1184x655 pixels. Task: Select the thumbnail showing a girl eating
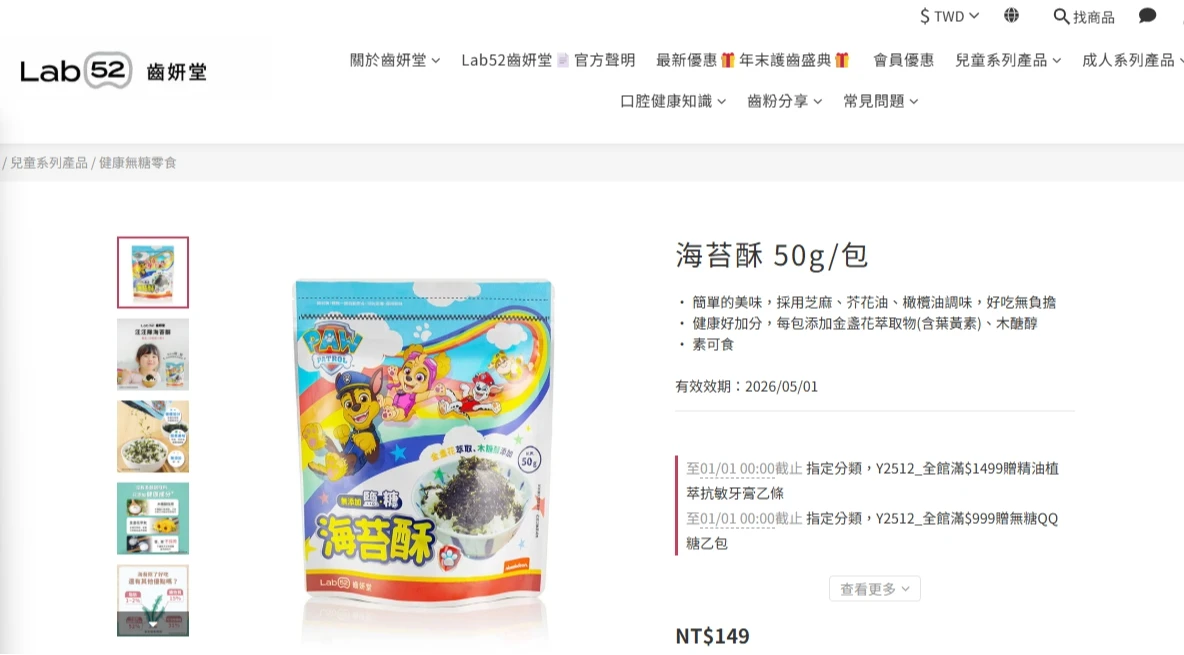(x=153, y=354)
